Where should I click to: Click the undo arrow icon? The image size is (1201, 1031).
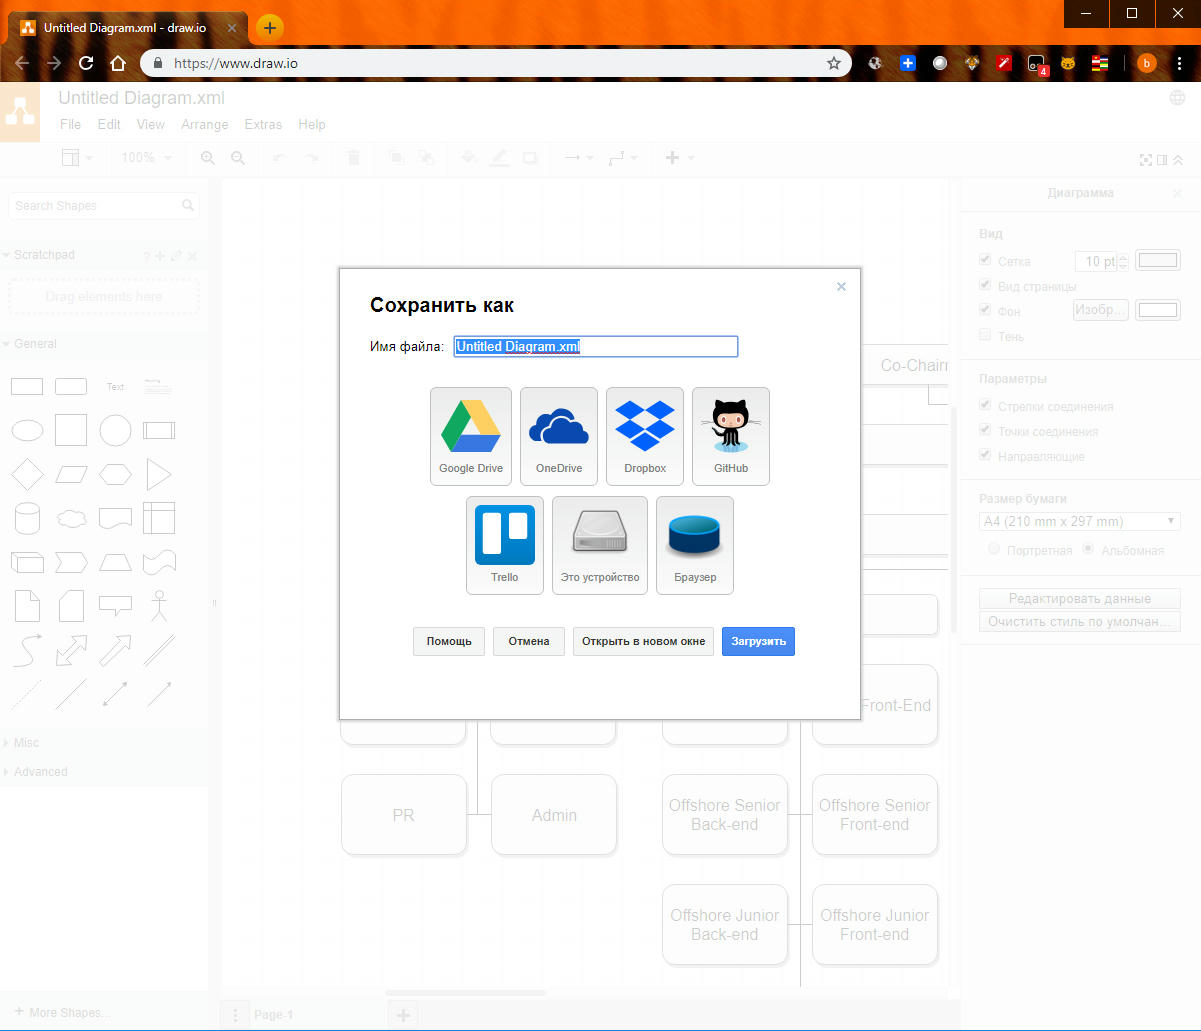279,158
